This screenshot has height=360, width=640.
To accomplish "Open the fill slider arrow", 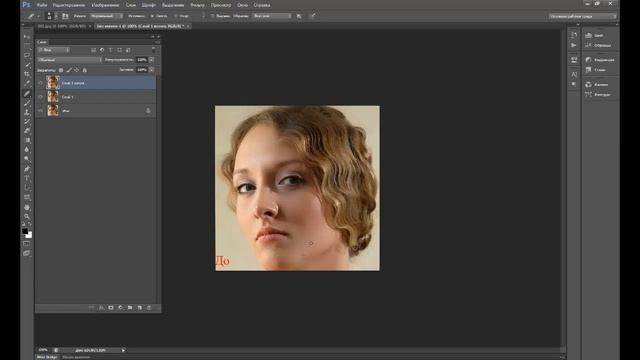I will point(151,70).
